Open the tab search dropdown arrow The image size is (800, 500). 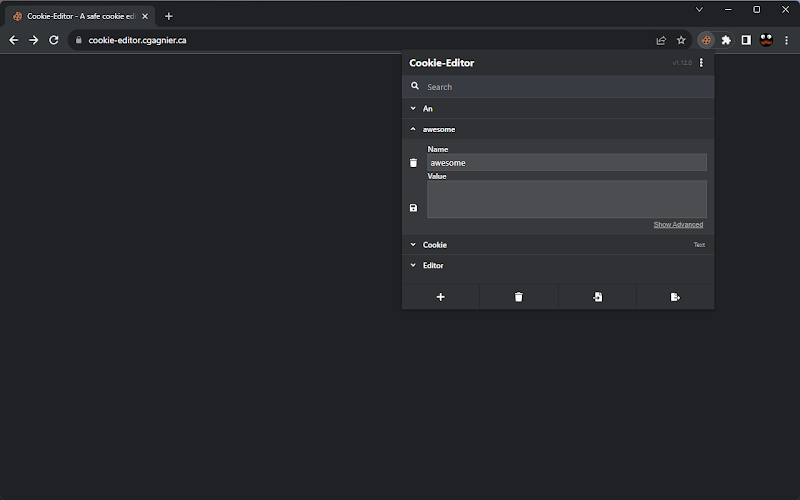pos(699,9)
